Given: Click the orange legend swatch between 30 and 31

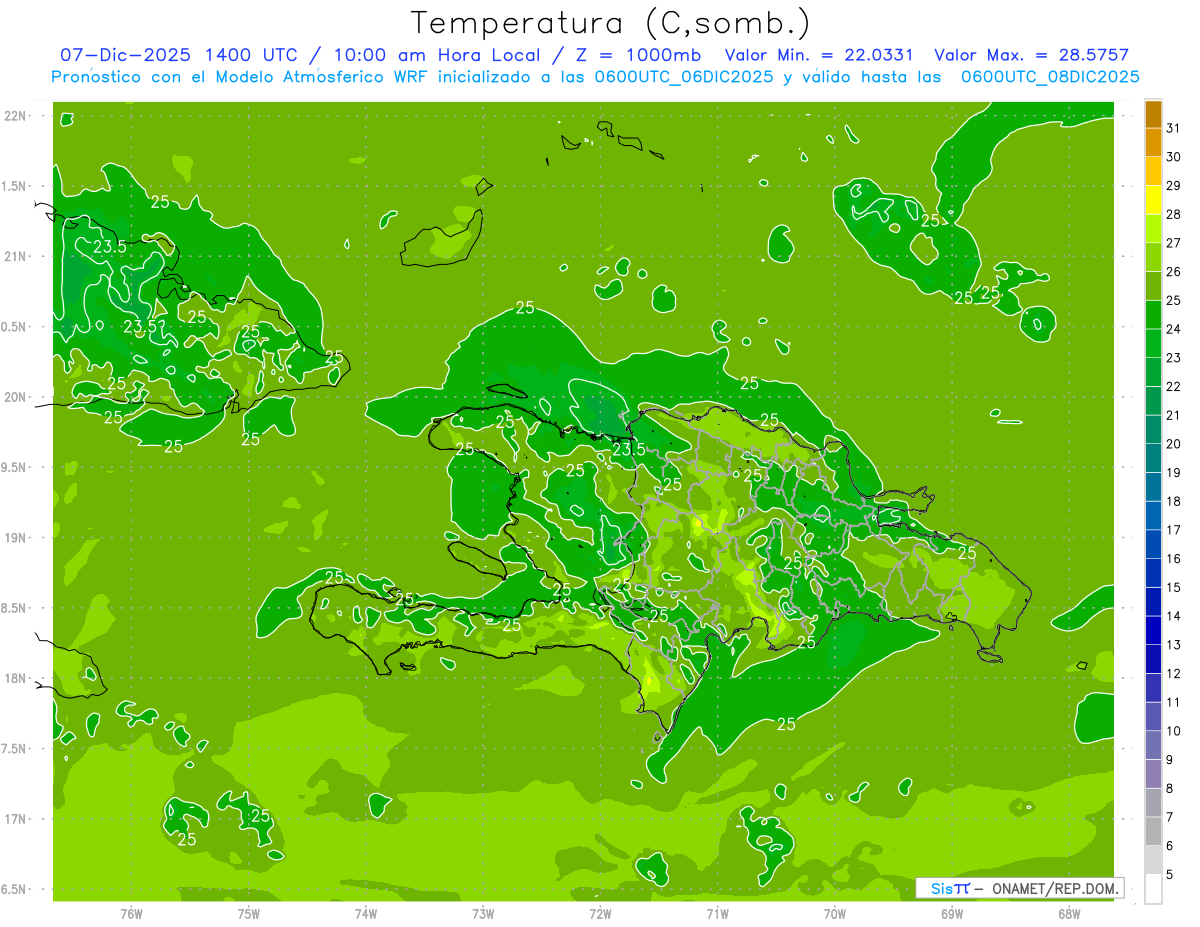Looking at the screenshot, I should pyautogui.click(x=1153, y=142).
